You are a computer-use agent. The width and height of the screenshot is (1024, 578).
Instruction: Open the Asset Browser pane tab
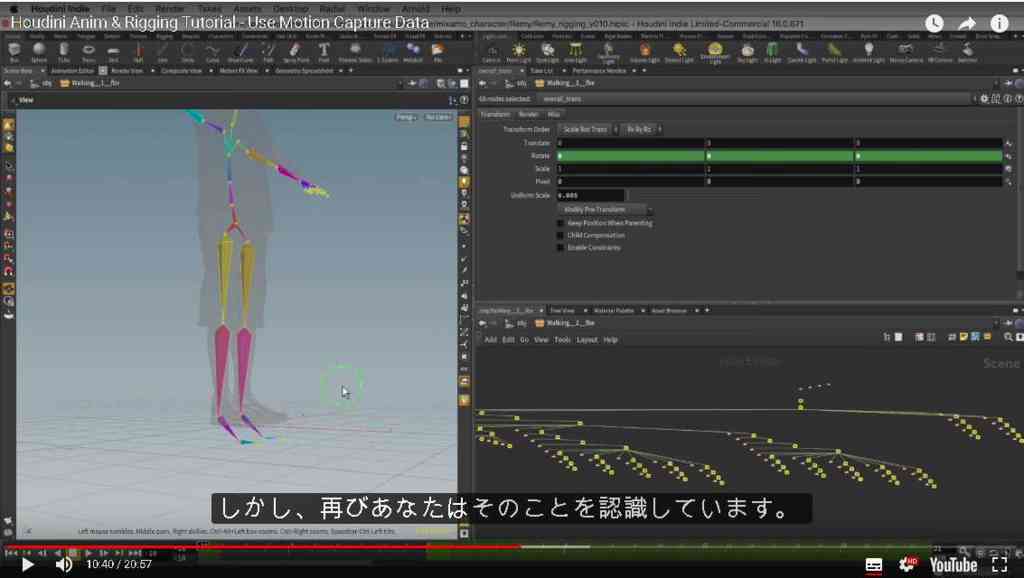point(669,311)
